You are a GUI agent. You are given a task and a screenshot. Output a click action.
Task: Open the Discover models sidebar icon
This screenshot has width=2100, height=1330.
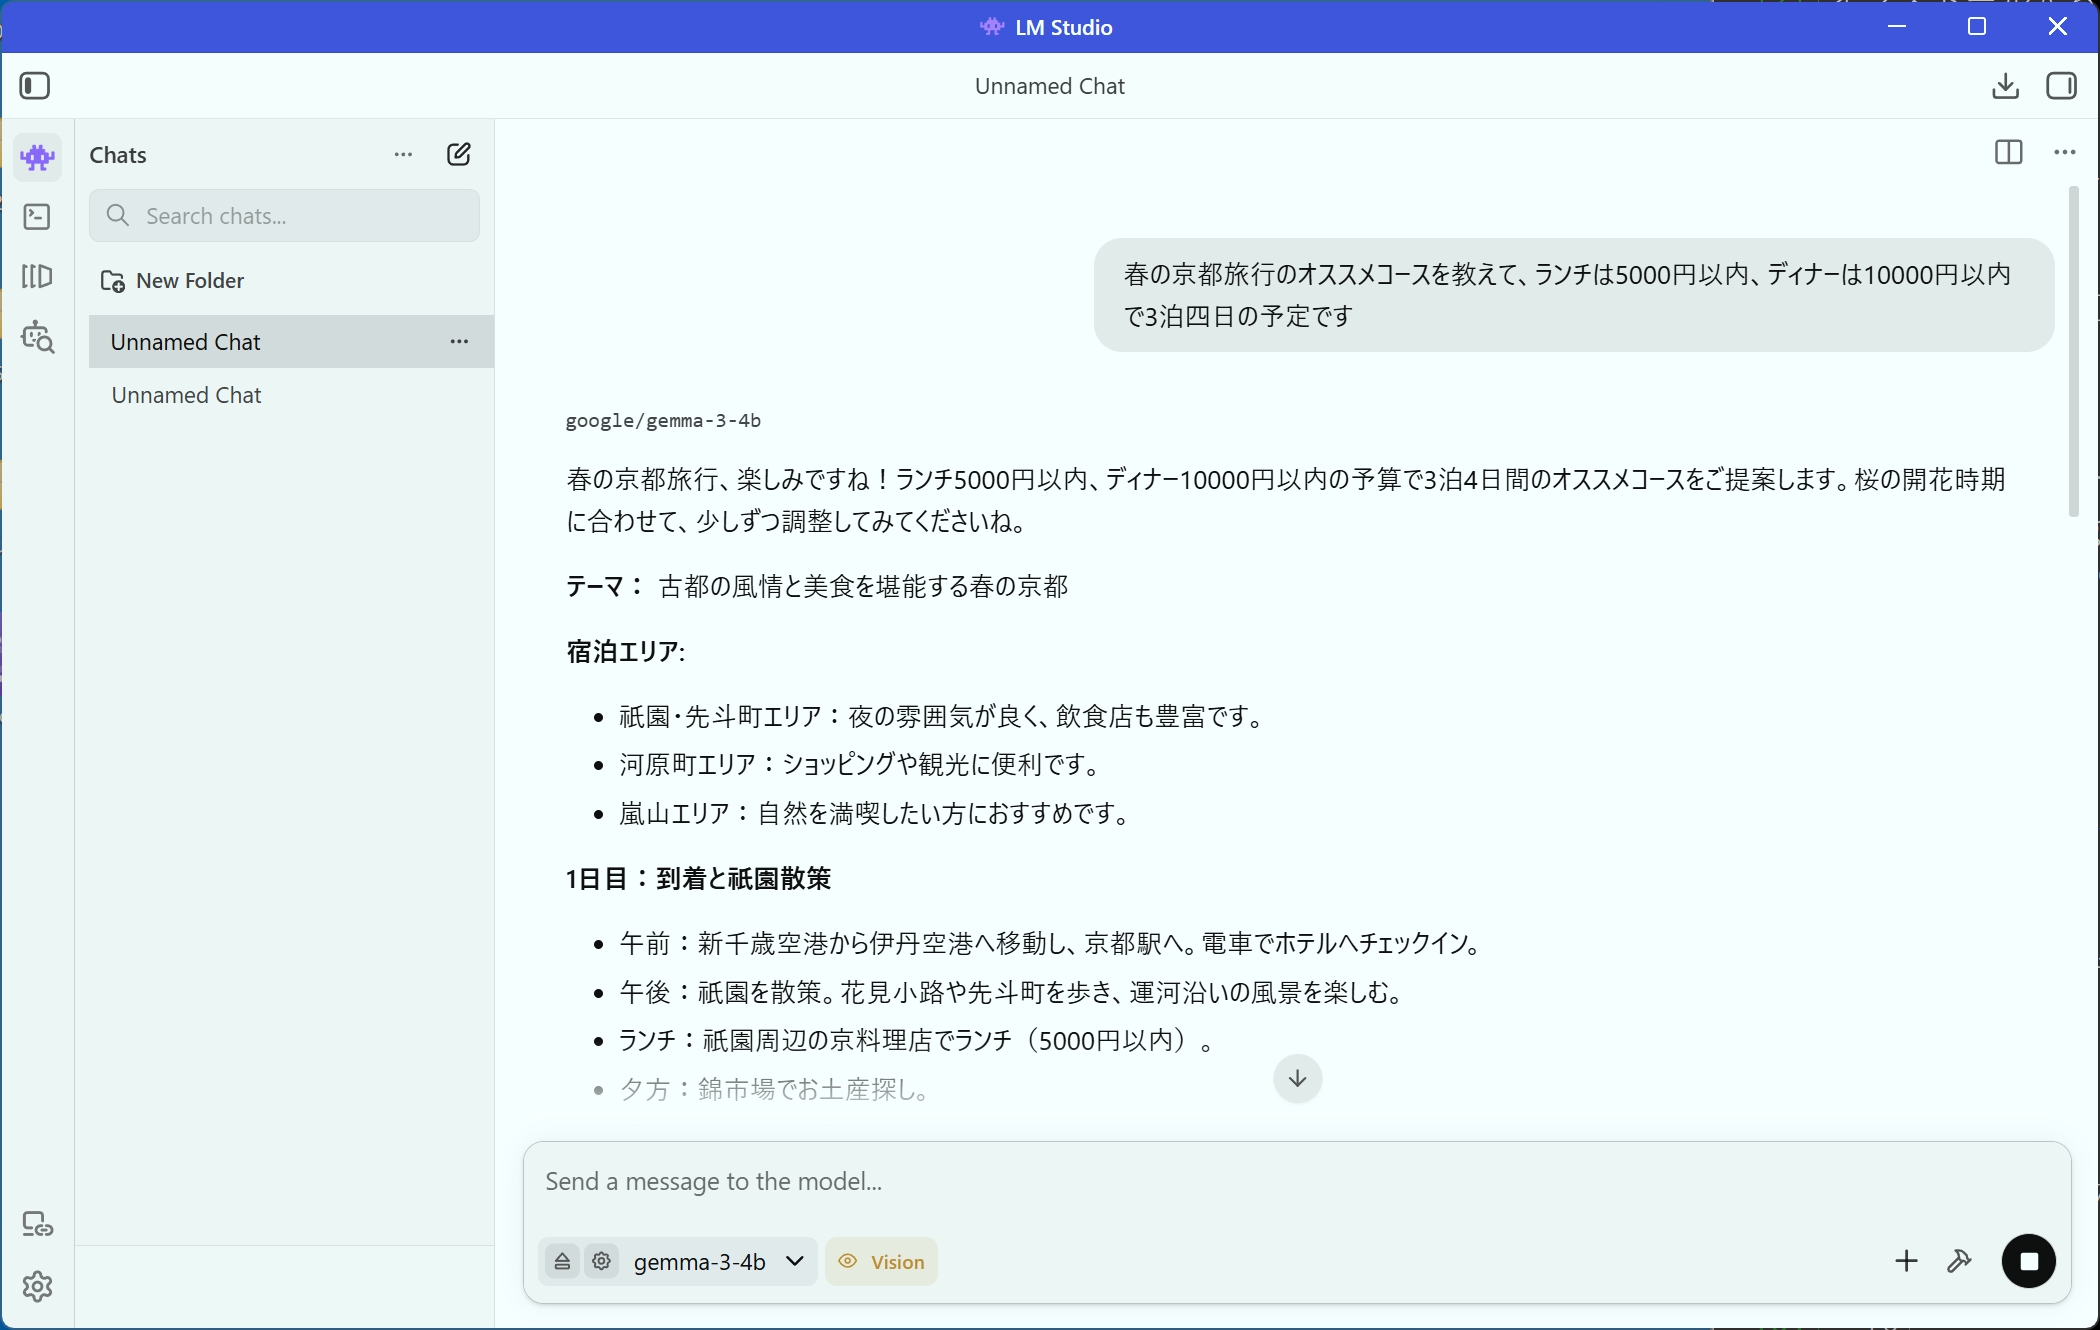[x=38, y=337]
